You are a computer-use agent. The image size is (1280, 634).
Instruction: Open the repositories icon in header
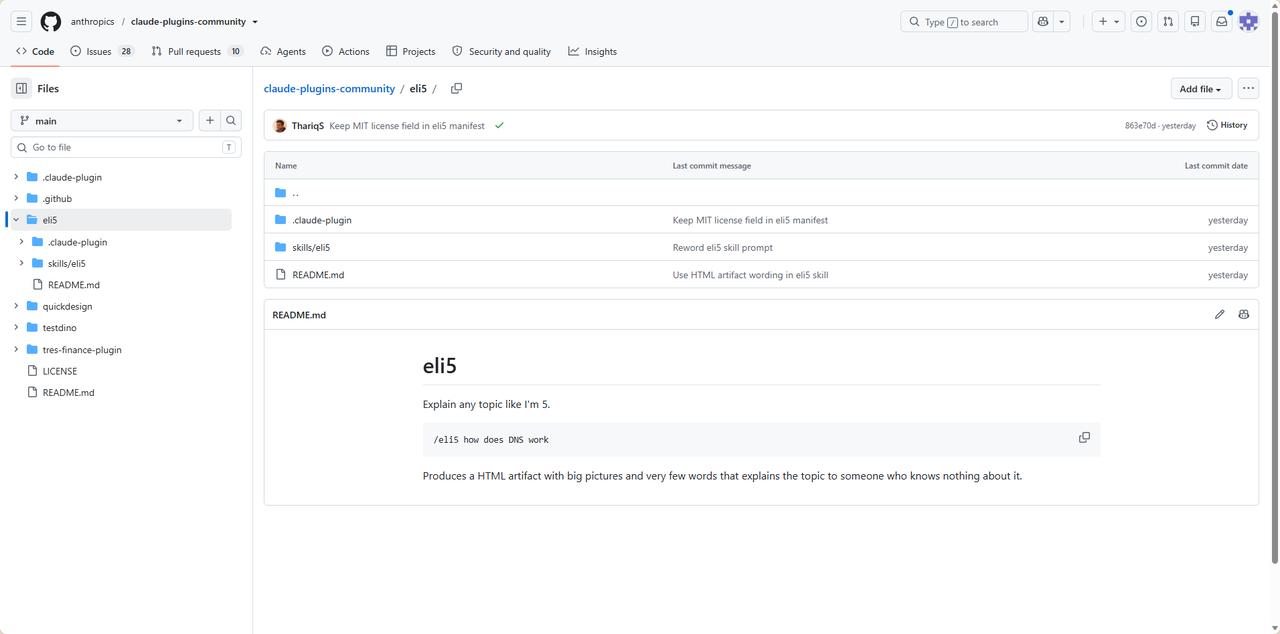(1195, 21)
